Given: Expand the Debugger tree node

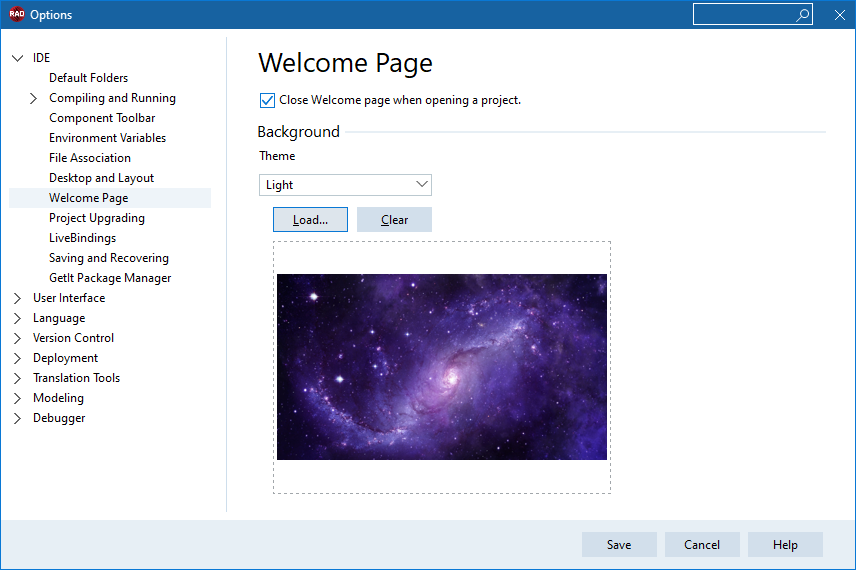Looking at the screenshot, I should point(17,418).
